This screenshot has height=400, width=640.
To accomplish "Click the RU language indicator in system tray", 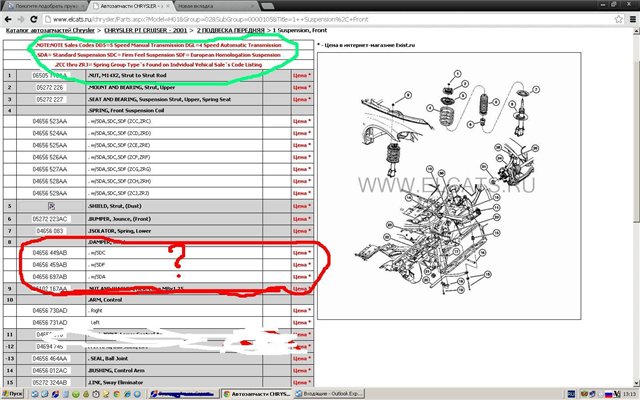I will click(571, 394).
